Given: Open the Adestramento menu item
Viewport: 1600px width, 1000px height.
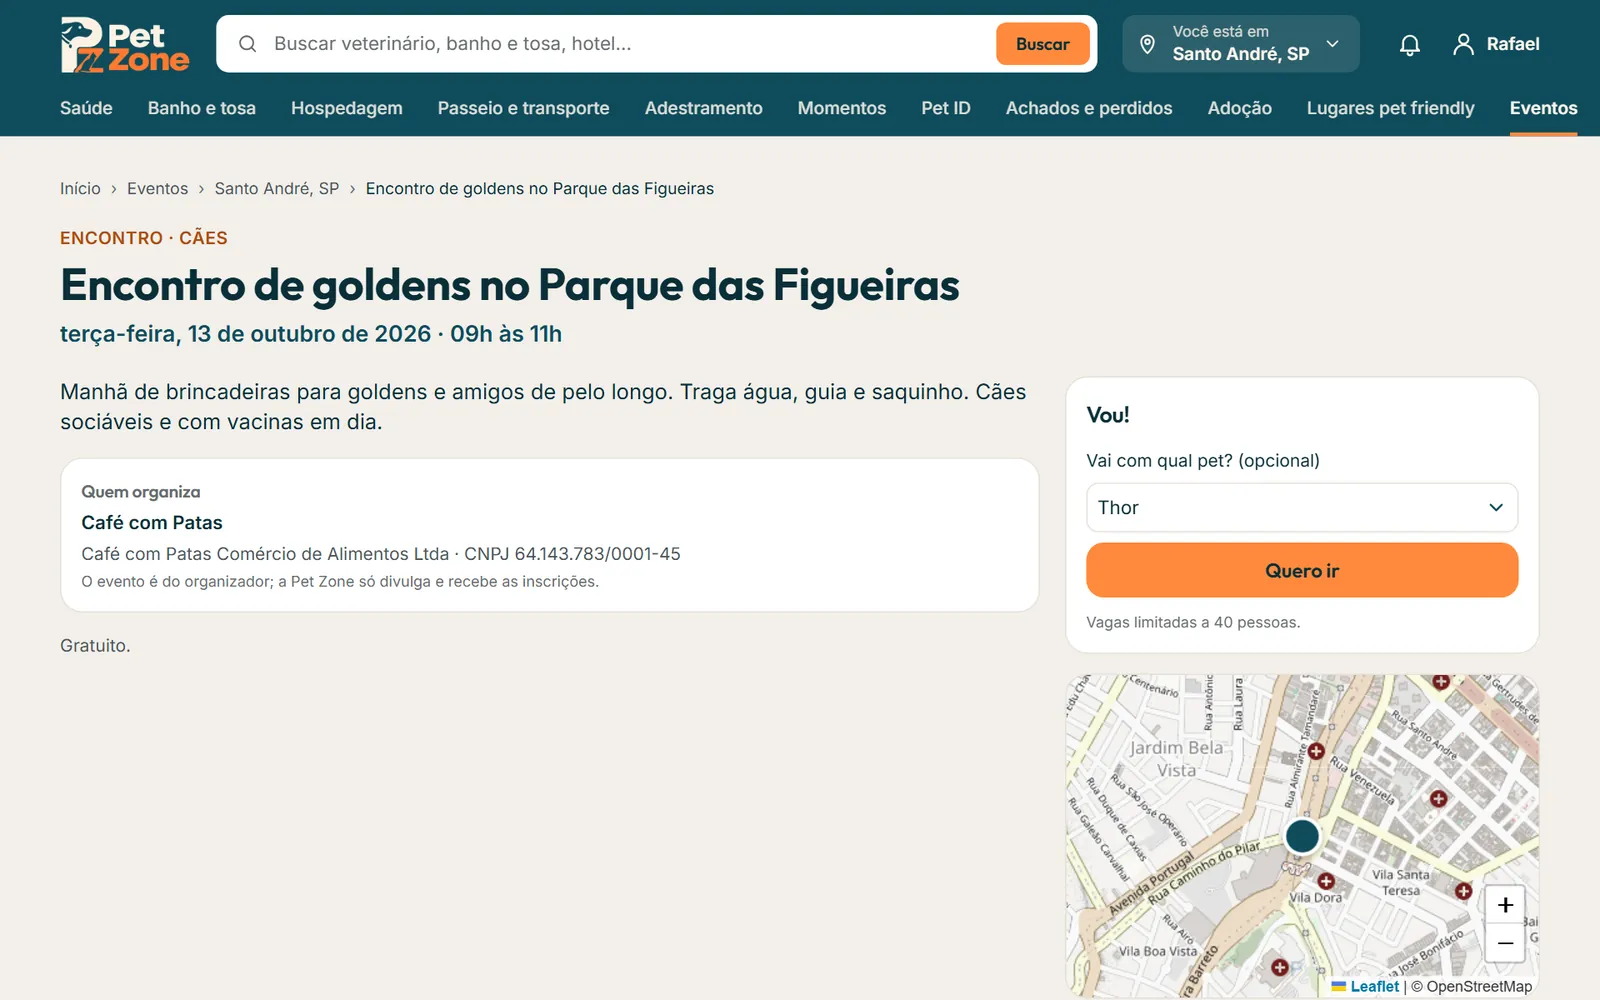Looking at the screenshot, I should click(704, 108).
